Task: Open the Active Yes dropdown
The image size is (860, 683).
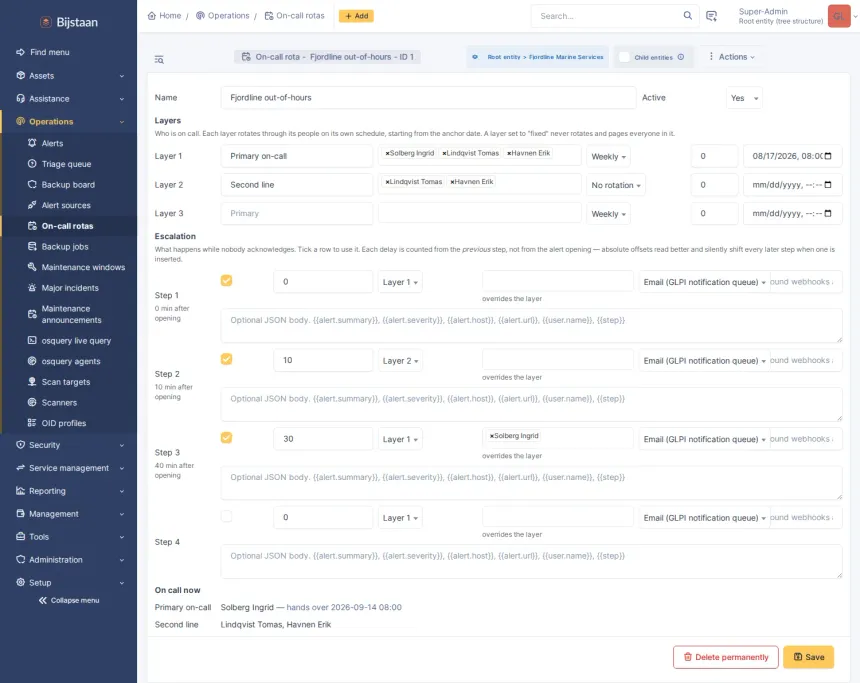Action: click(x=744, y=98)
